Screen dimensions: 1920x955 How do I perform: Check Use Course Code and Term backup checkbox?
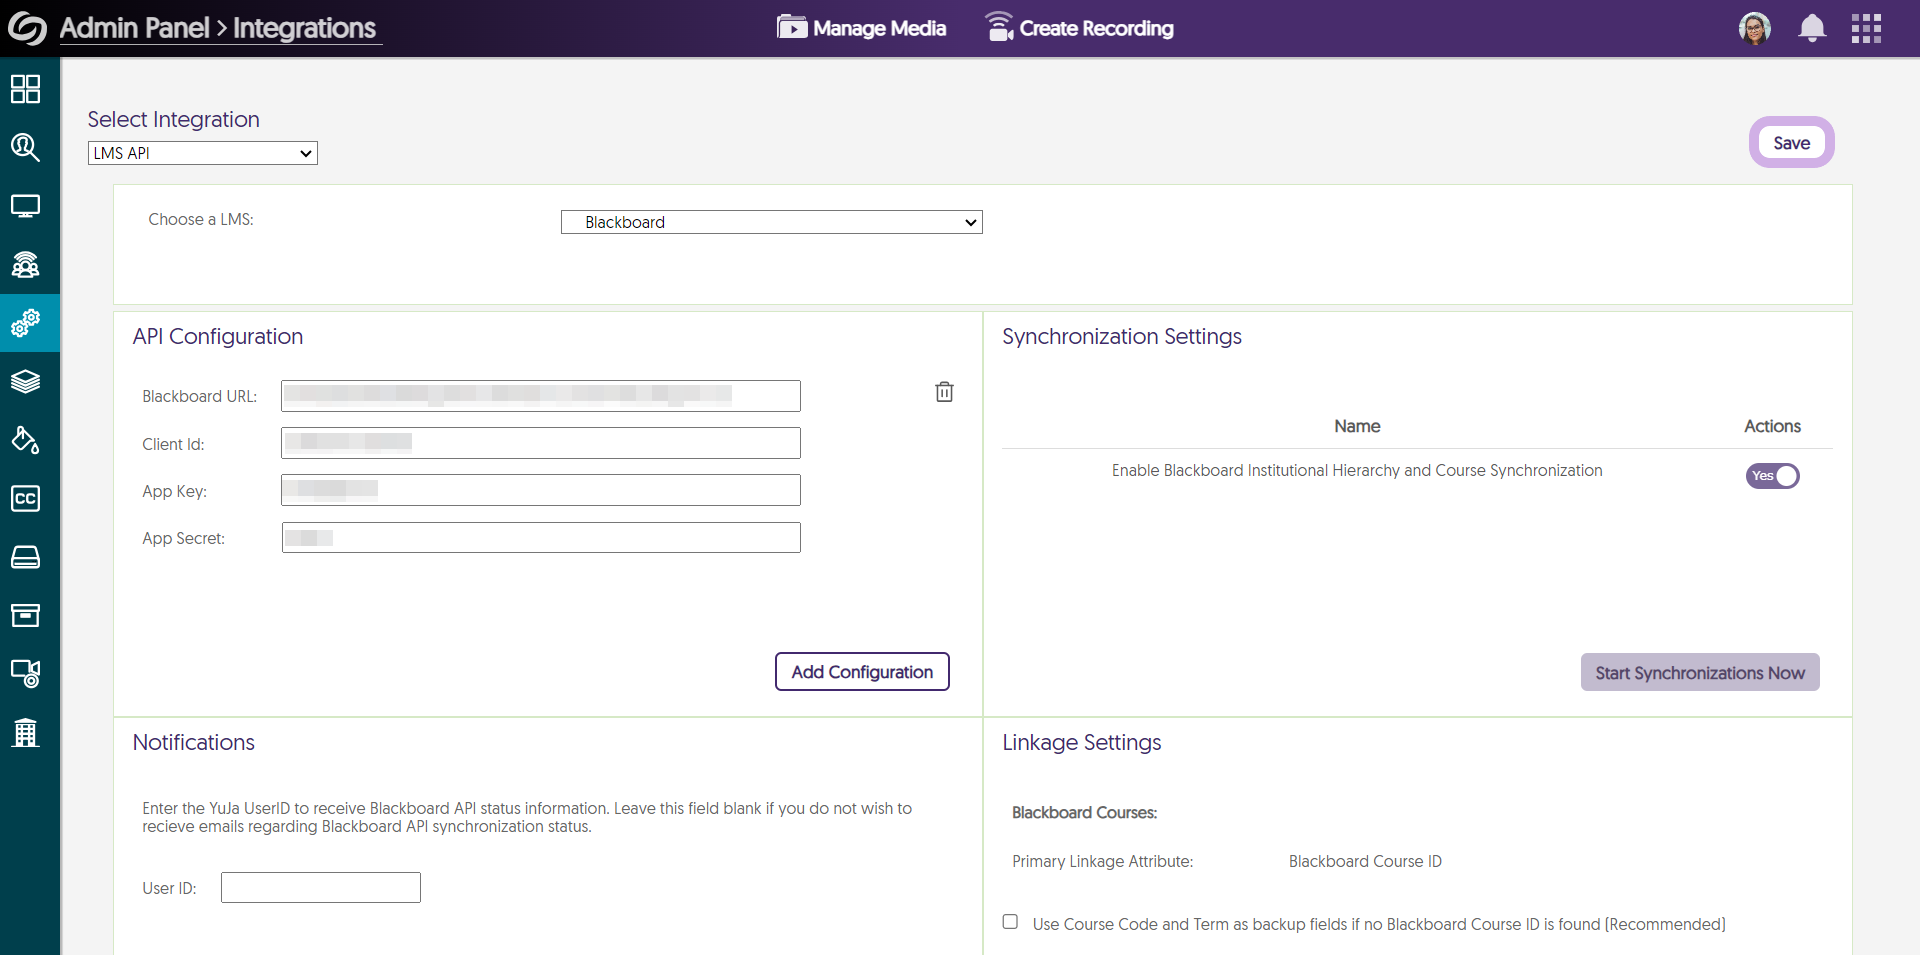pos(1010,922)
